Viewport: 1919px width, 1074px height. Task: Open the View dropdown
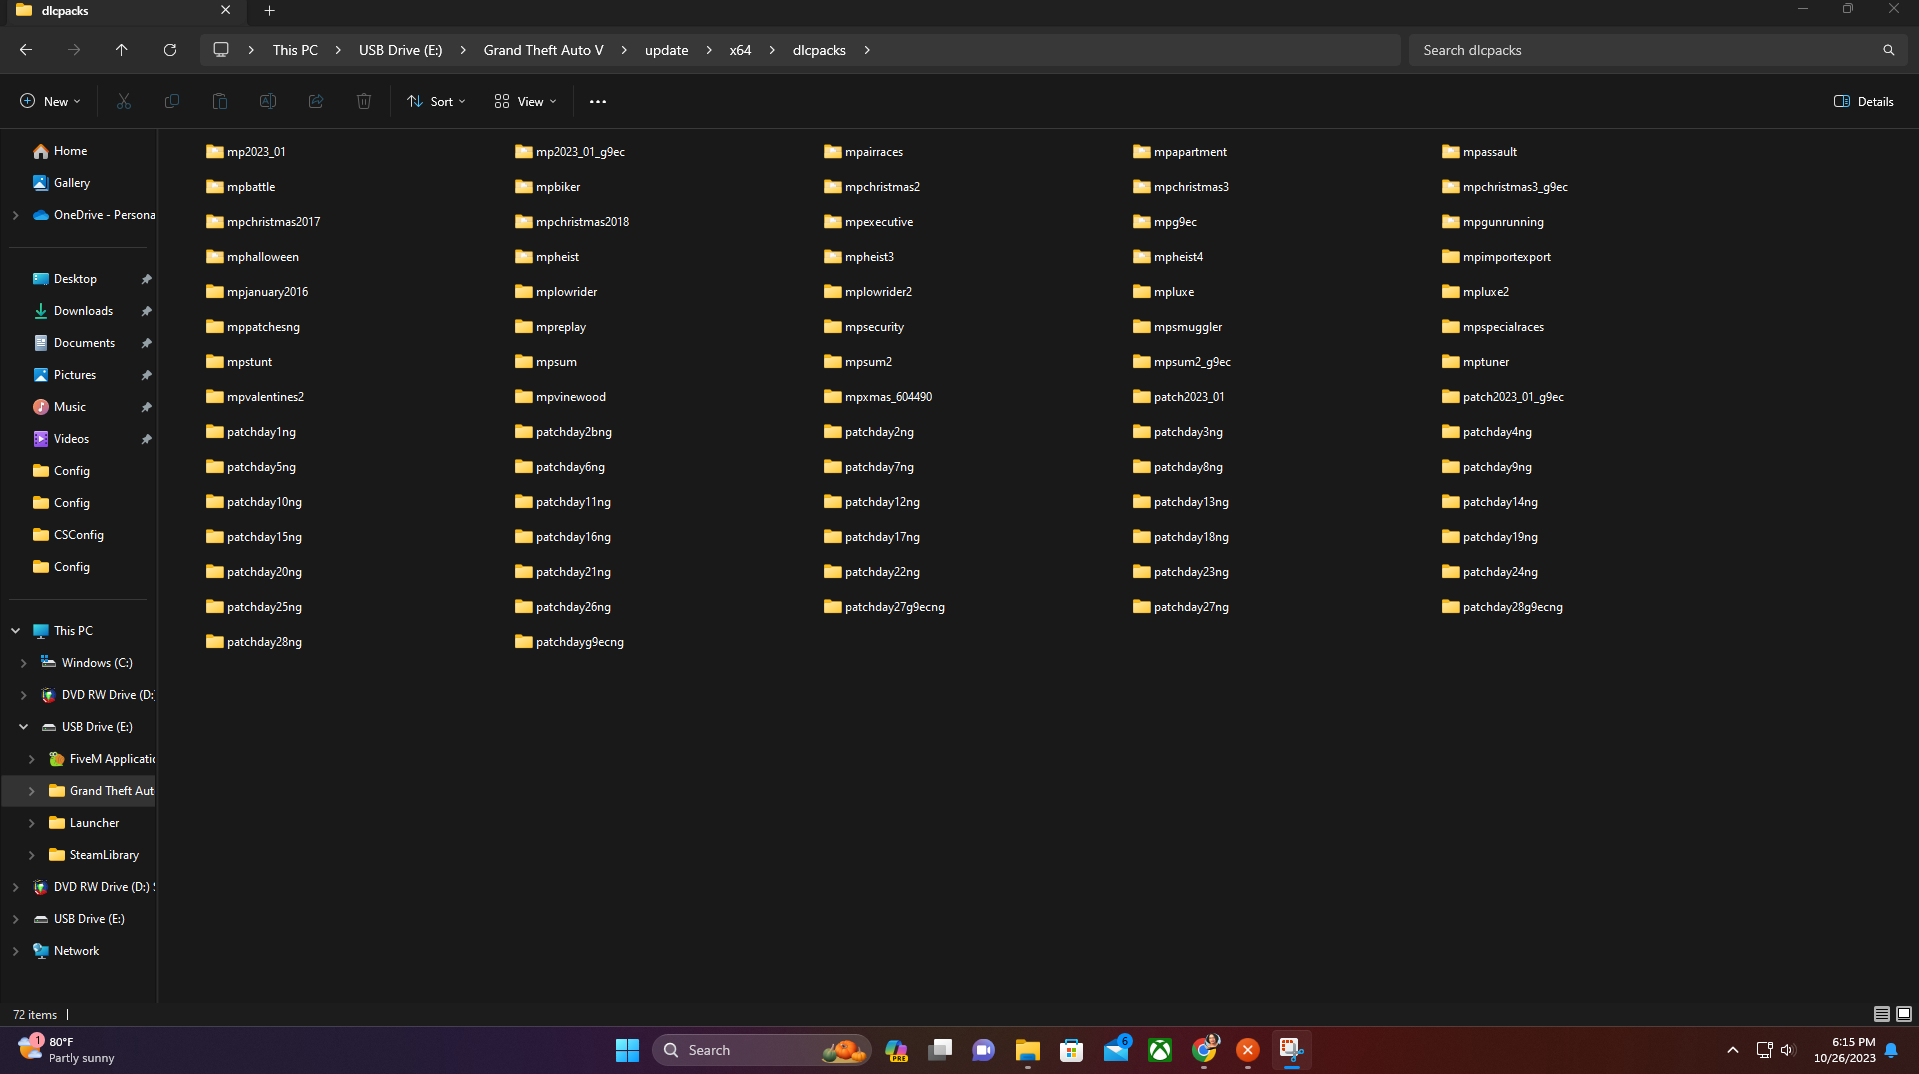[x=525, y=101]
